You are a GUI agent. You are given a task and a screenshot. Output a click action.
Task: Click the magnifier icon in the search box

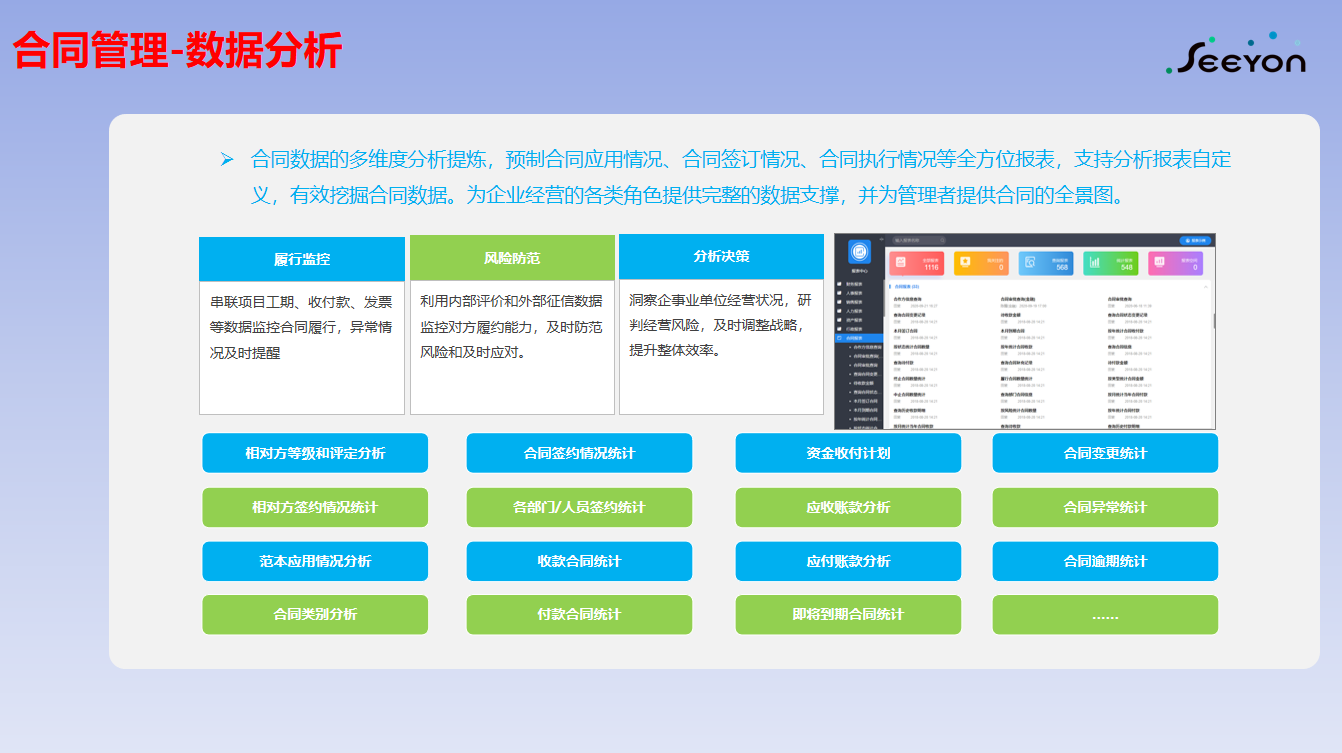944,240
